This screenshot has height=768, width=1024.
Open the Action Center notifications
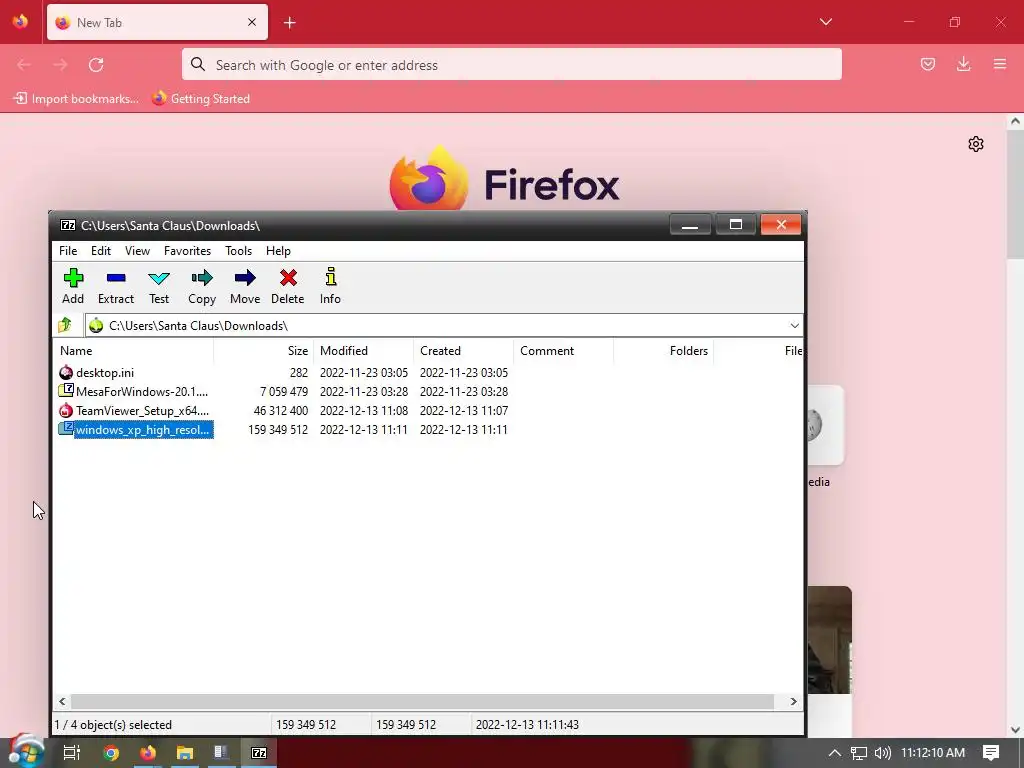tap(991, 752)
